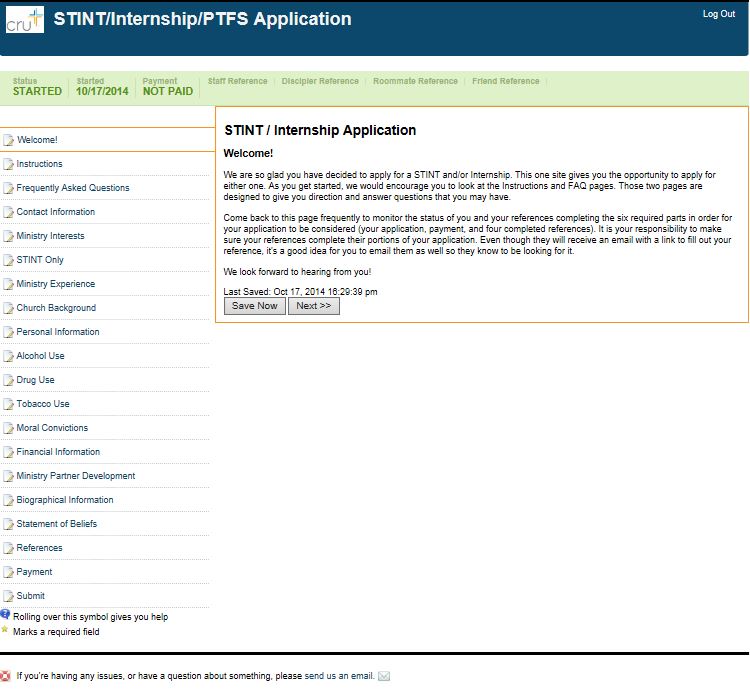
Task: Open Ministry Experience section
Action: coord(55,284)
